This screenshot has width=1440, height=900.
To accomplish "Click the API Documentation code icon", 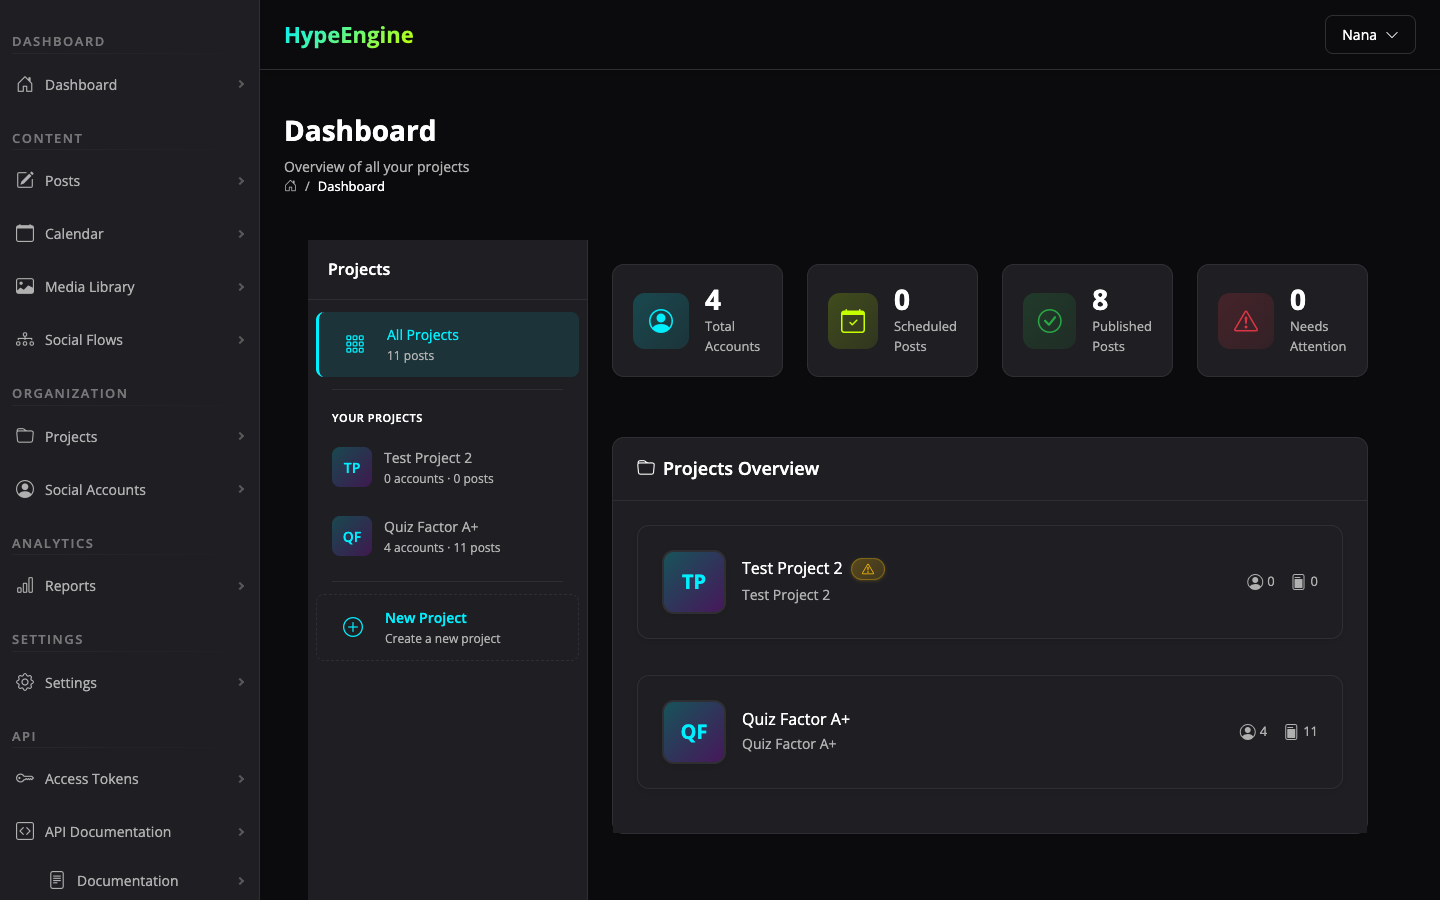I will pos(25,831).
